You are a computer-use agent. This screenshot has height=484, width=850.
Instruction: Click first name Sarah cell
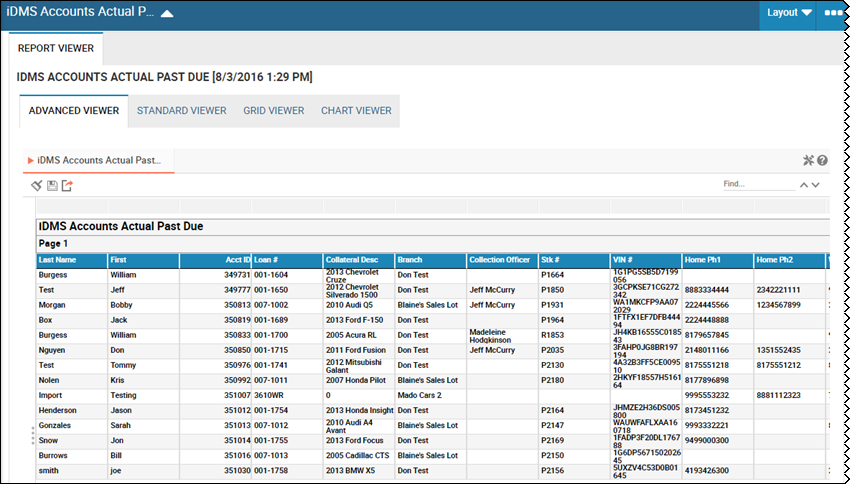point(144,426)
